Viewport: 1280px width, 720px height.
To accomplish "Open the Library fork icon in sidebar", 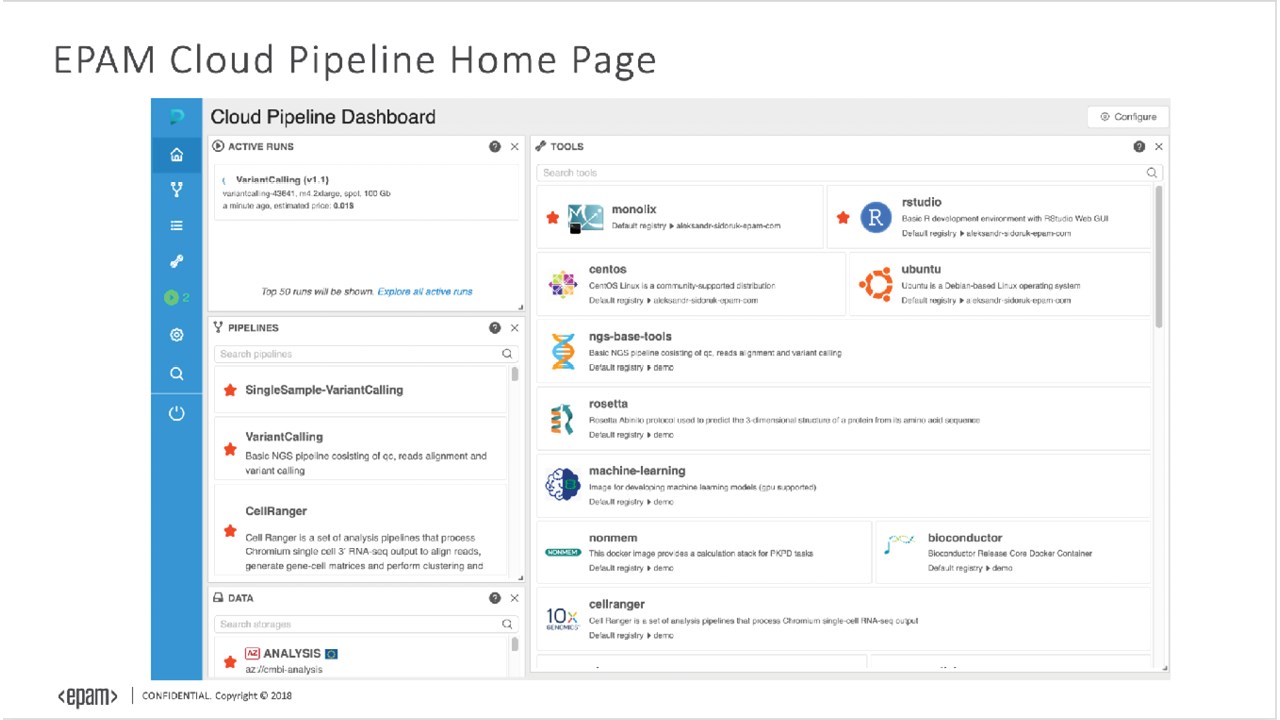I will 177,190.
